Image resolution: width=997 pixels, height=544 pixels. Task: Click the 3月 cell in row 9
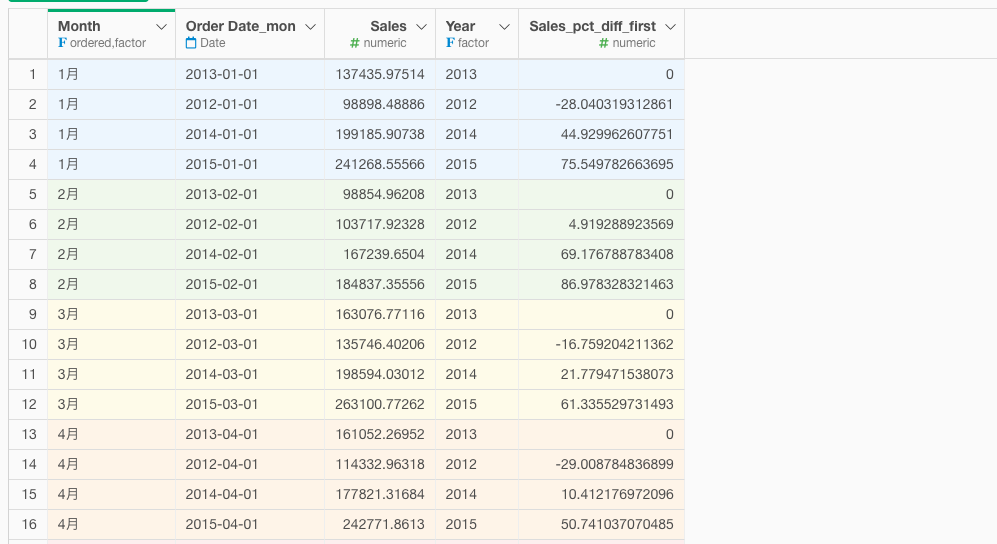[x=111, y=315]
